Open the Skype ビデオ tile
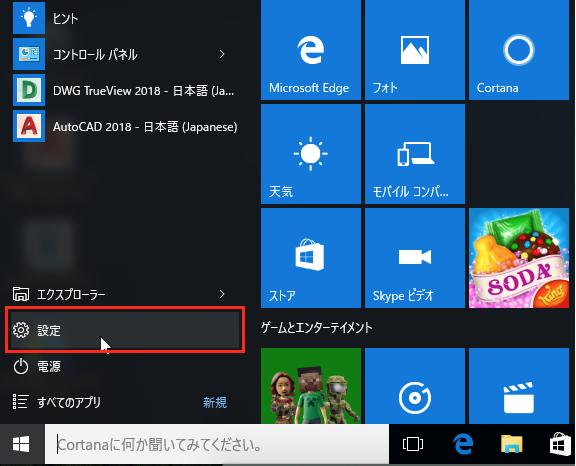Viewport: 576px width, 466px height. coord(415,258)
